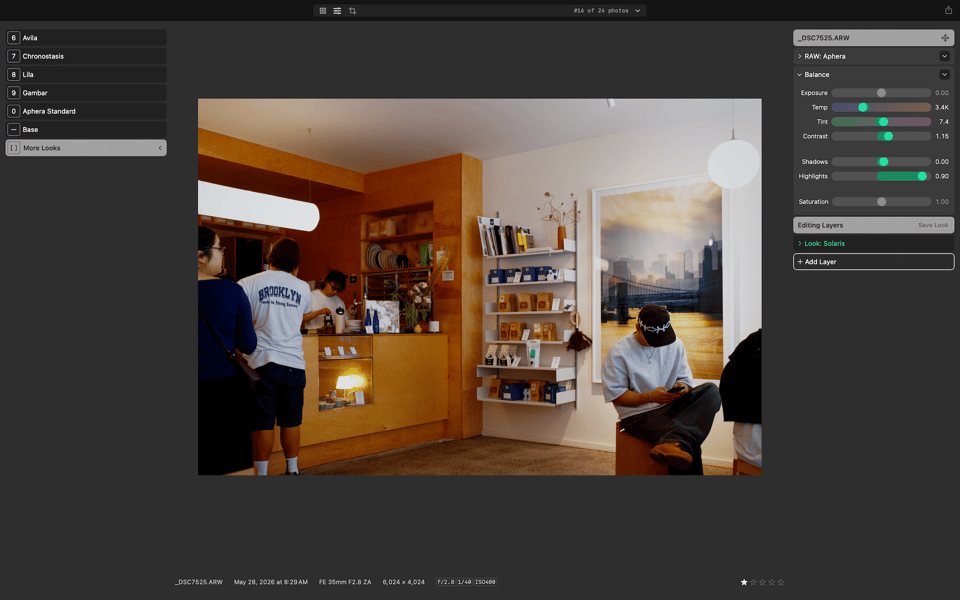Click the share export icon at top right

(x=948, y=10)
